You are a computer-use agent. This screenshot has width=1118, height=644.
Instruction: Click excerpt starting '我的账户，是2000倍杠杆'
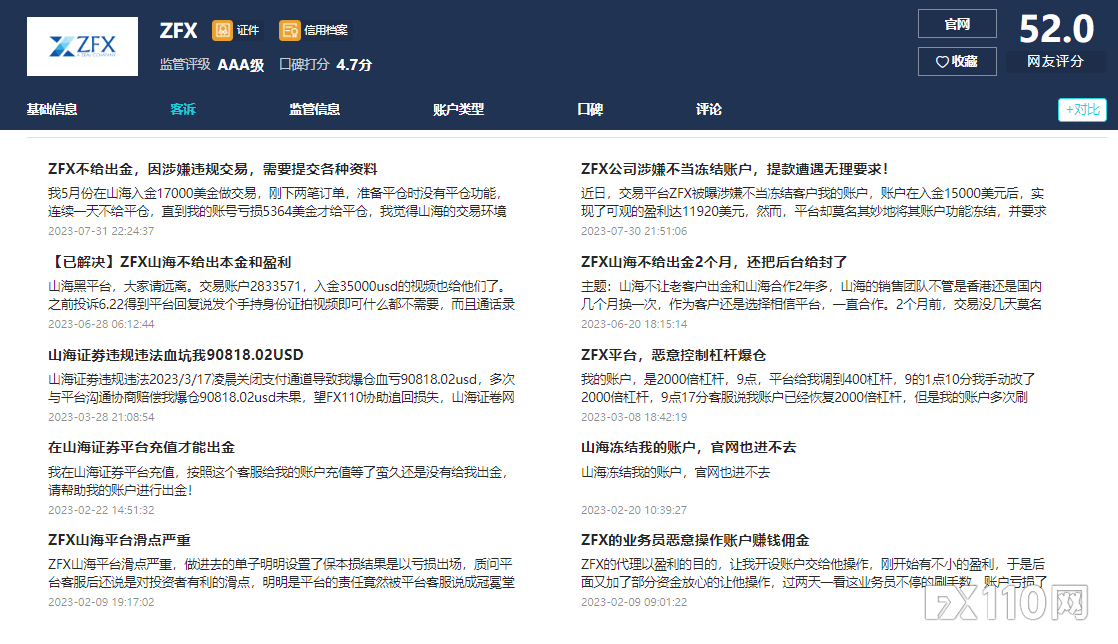pos(808,388)
